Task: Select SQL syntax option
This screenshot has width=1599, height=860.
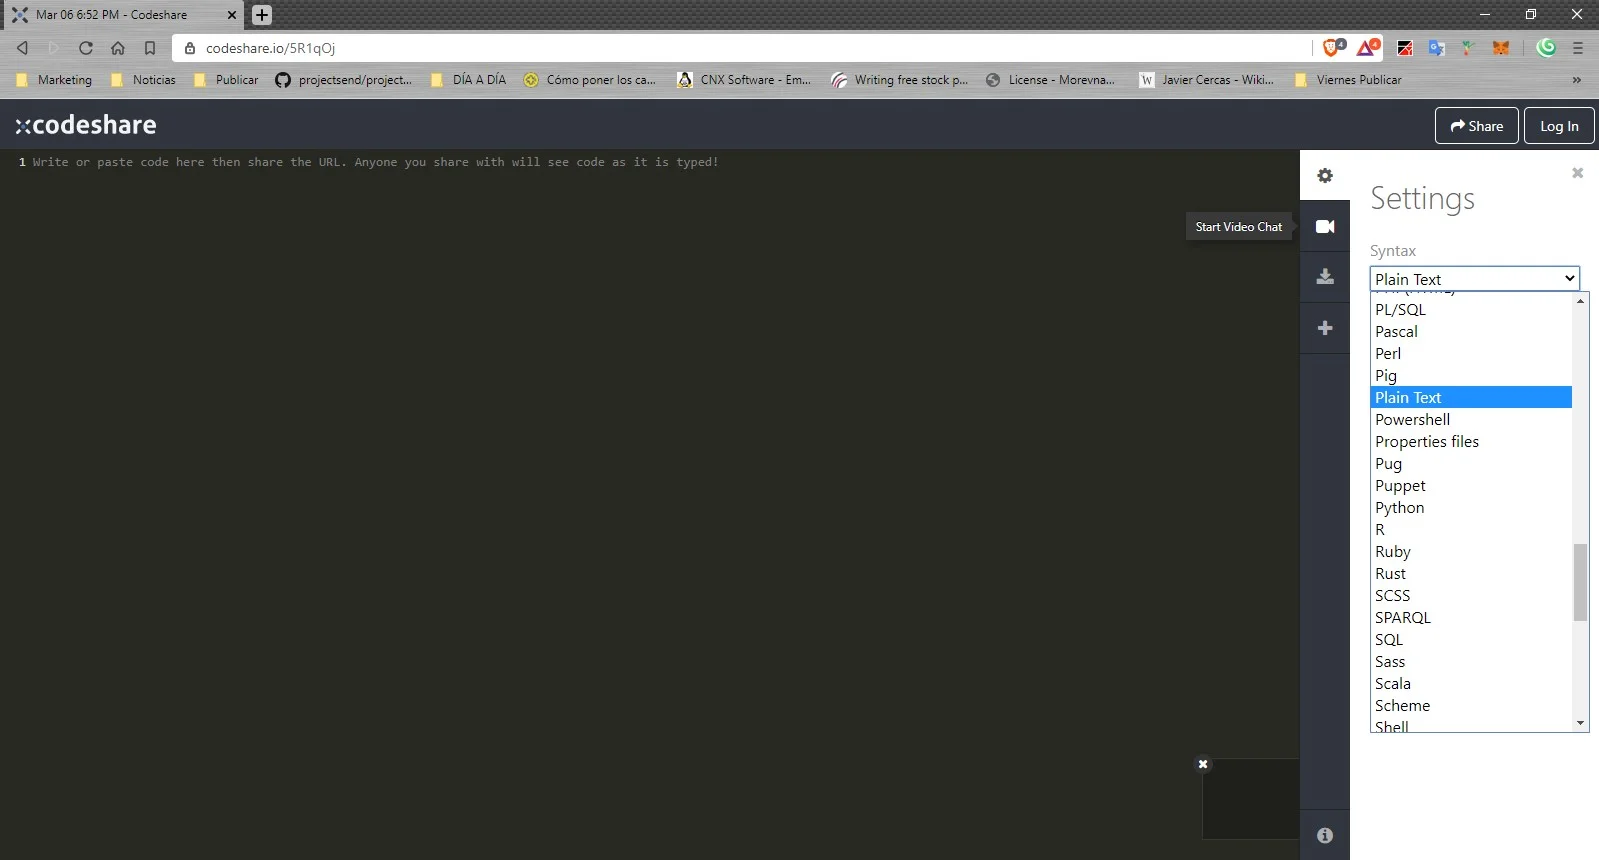Action: click(x=1471, y=640)
